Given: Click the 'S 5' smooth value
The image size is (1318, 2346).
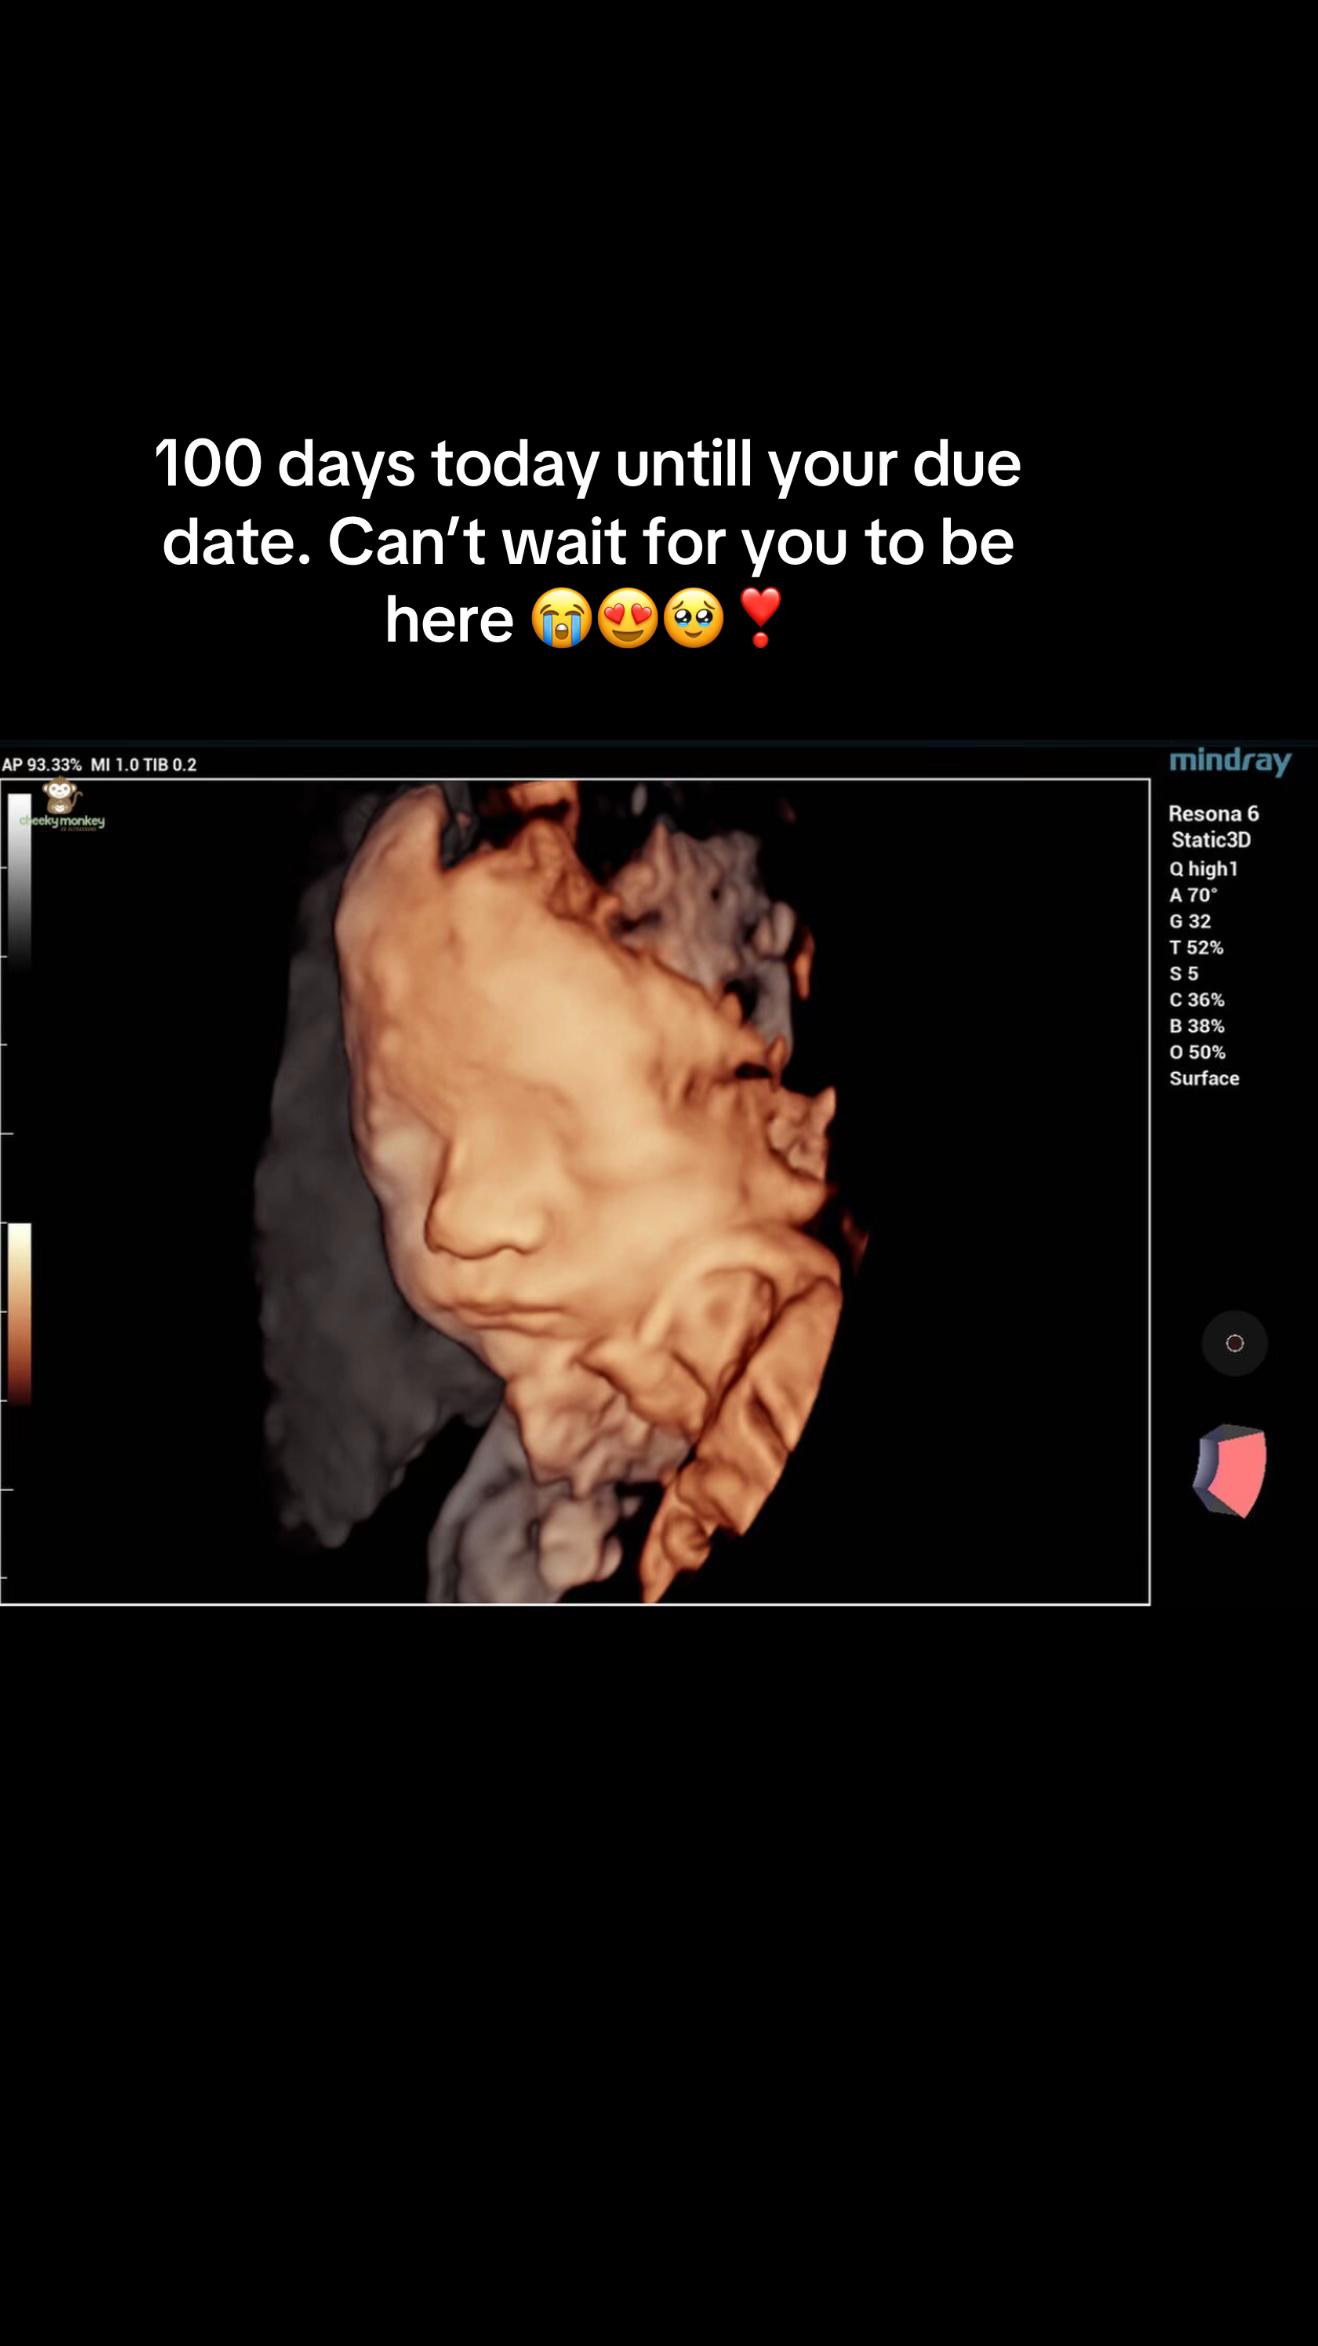Looking at the screenshot, I should pos(1184,973).
